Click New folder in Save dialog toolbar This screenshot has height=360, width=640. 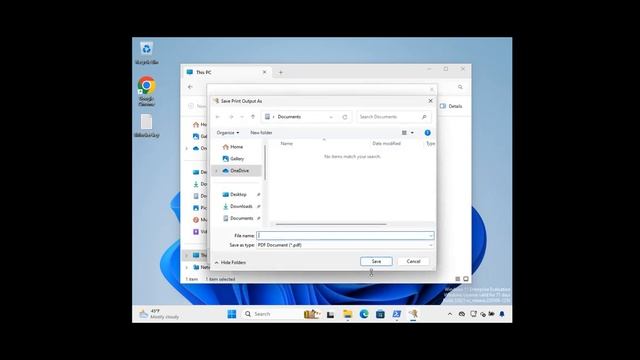261,133
